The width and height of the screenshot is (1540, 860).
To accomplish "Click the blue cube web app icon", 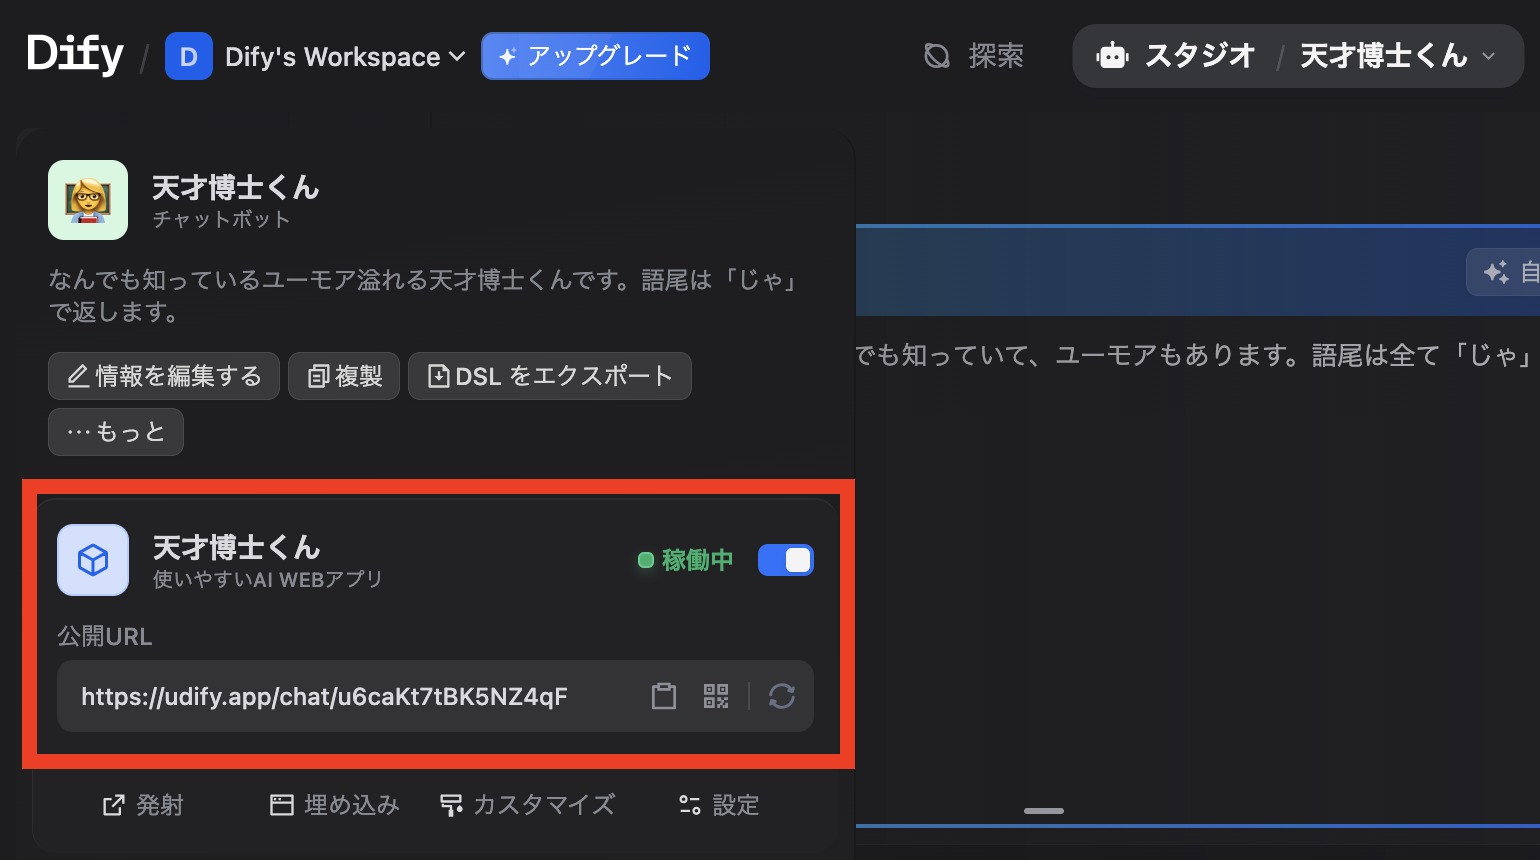I will 93,560.
